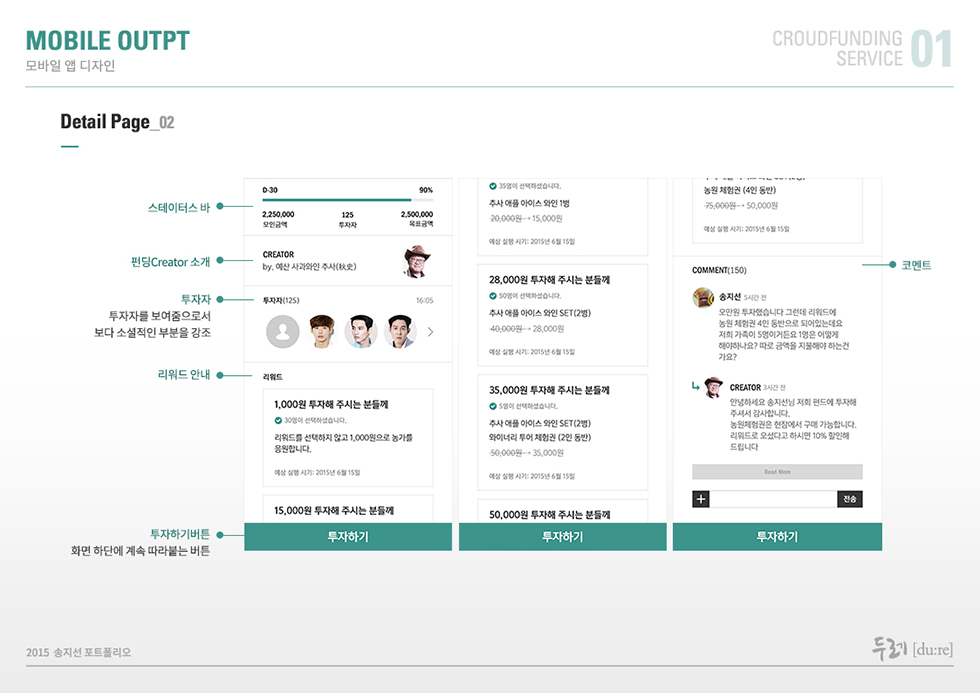This screenshot has width=980, height=693.
Task: Toggle the check mark on 28,000원 reward
Action: (493, 296)
